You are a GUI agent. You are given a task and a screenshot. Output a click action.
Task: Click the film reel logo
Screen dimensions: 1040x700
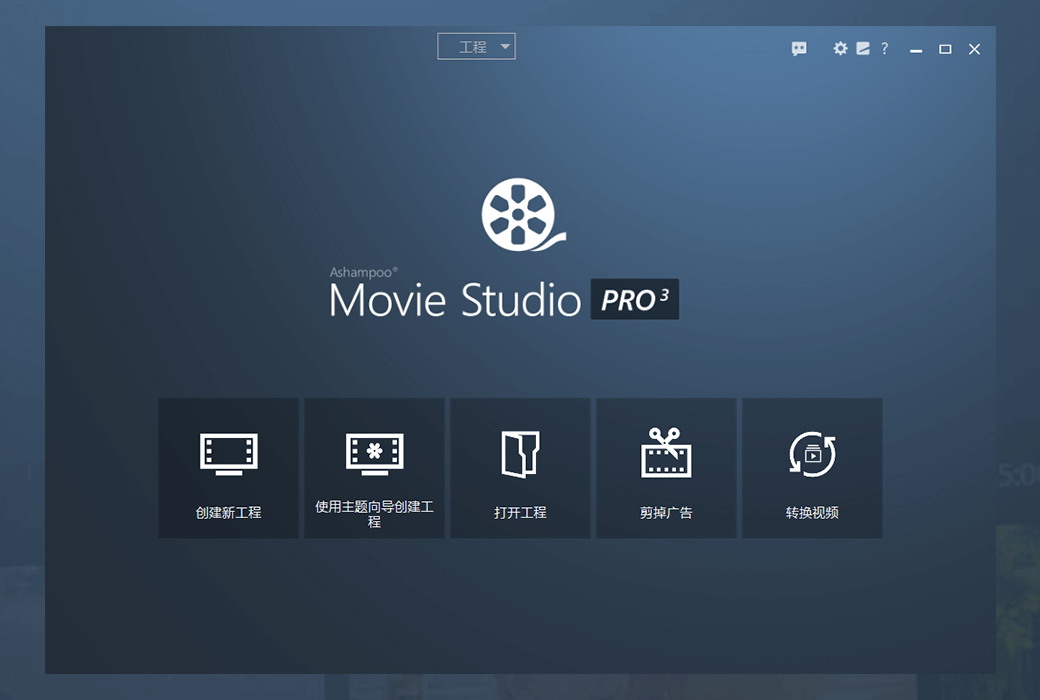click(x=523, y=214)
